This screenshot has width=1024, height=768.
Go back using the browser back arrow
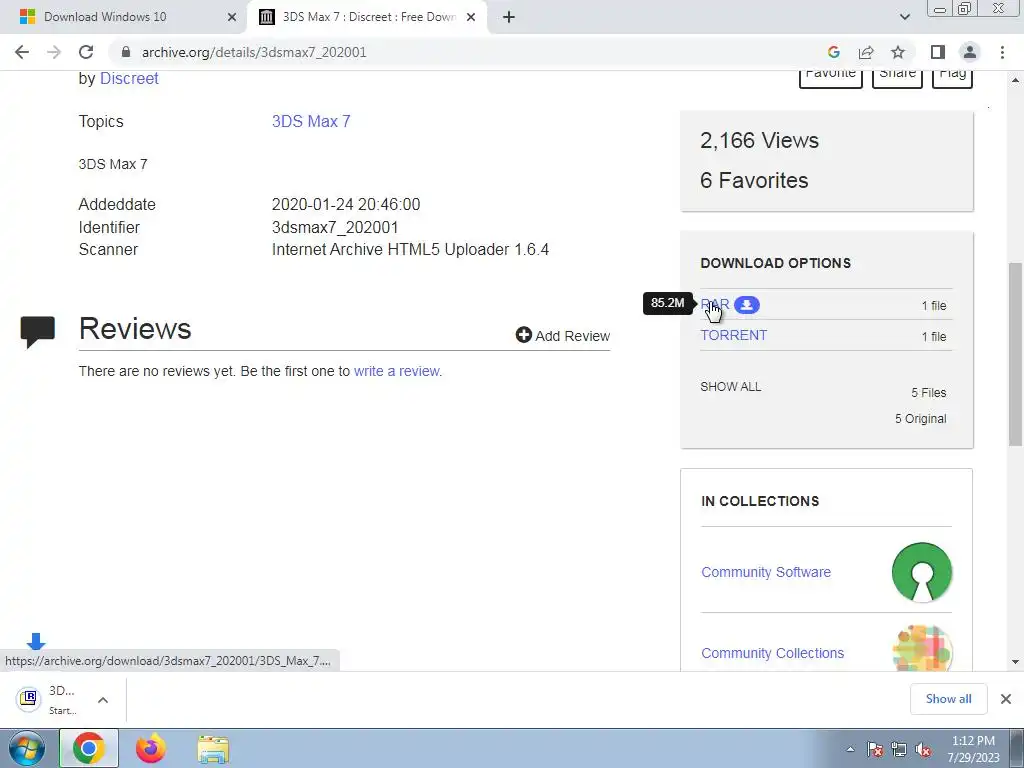coord(22,52)
